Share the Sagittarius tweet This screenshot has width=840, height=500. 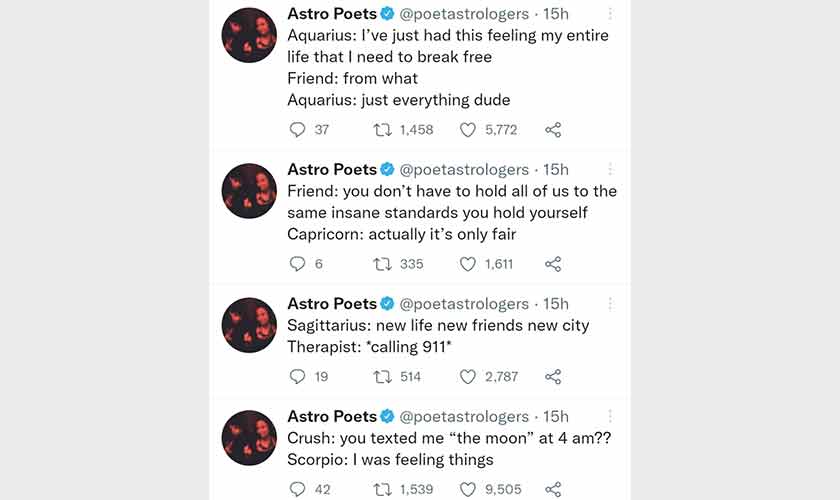553,377
